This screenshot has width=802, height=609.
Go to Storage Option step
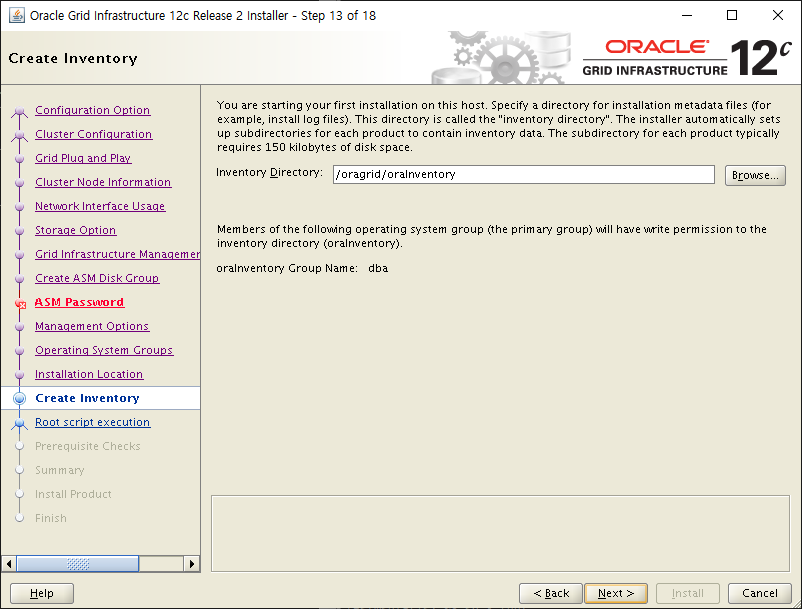click(x=76, y=230)
